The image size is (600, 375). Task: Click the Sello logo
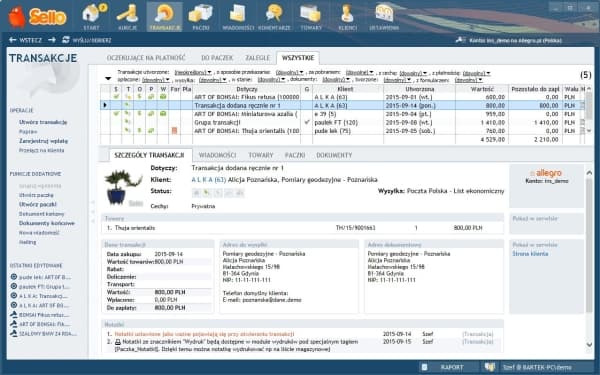pos(37,17)
